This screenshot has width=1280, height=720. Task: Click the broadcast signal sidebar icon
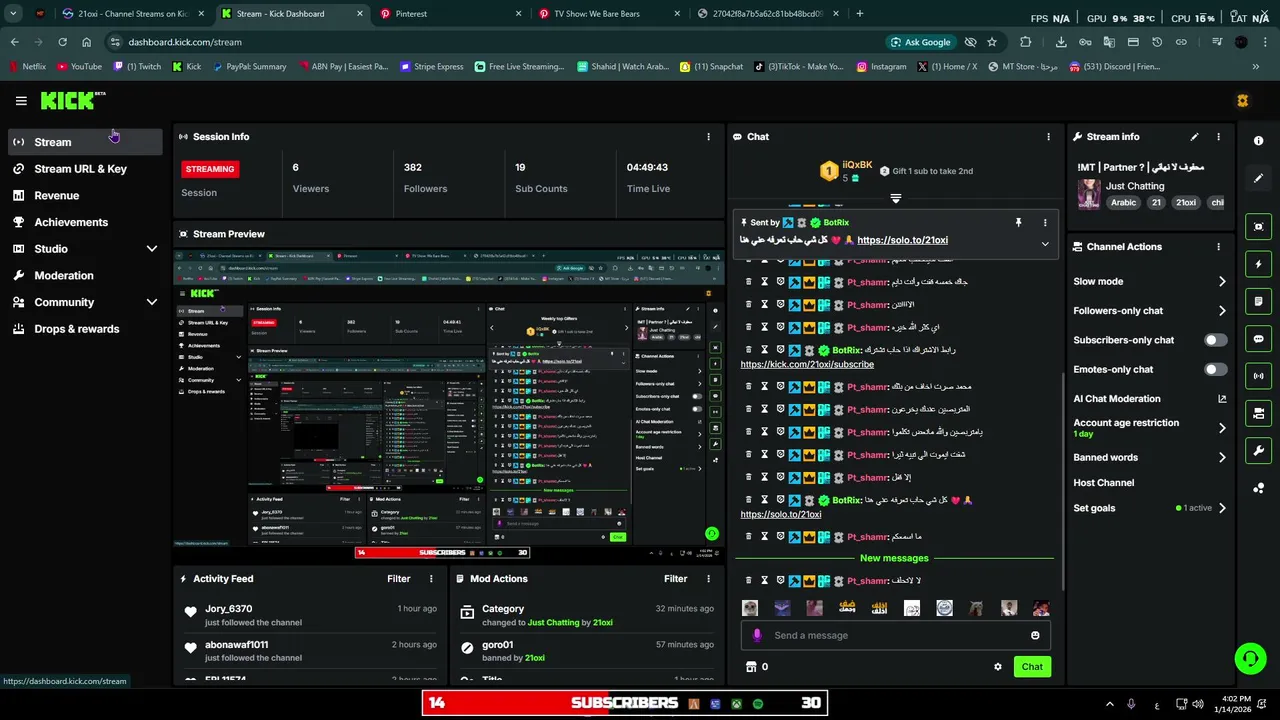click(x=1259, y=376)
